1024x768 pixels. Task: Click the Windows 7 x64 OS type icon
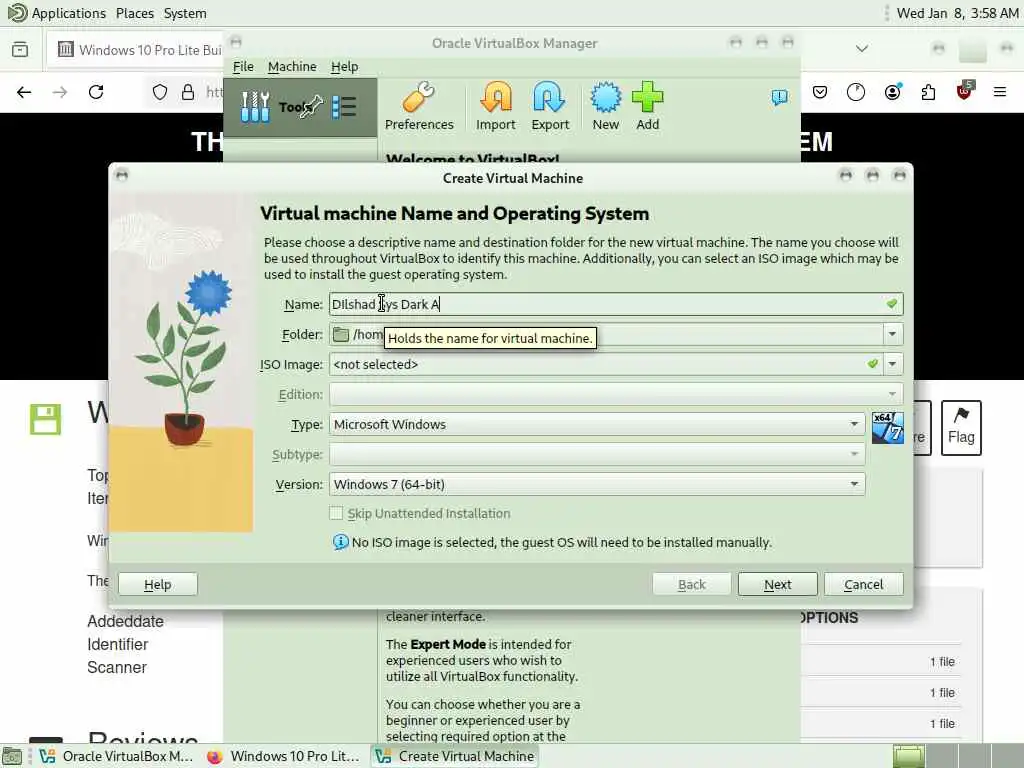pyautogui.click(x=888, y=427)
